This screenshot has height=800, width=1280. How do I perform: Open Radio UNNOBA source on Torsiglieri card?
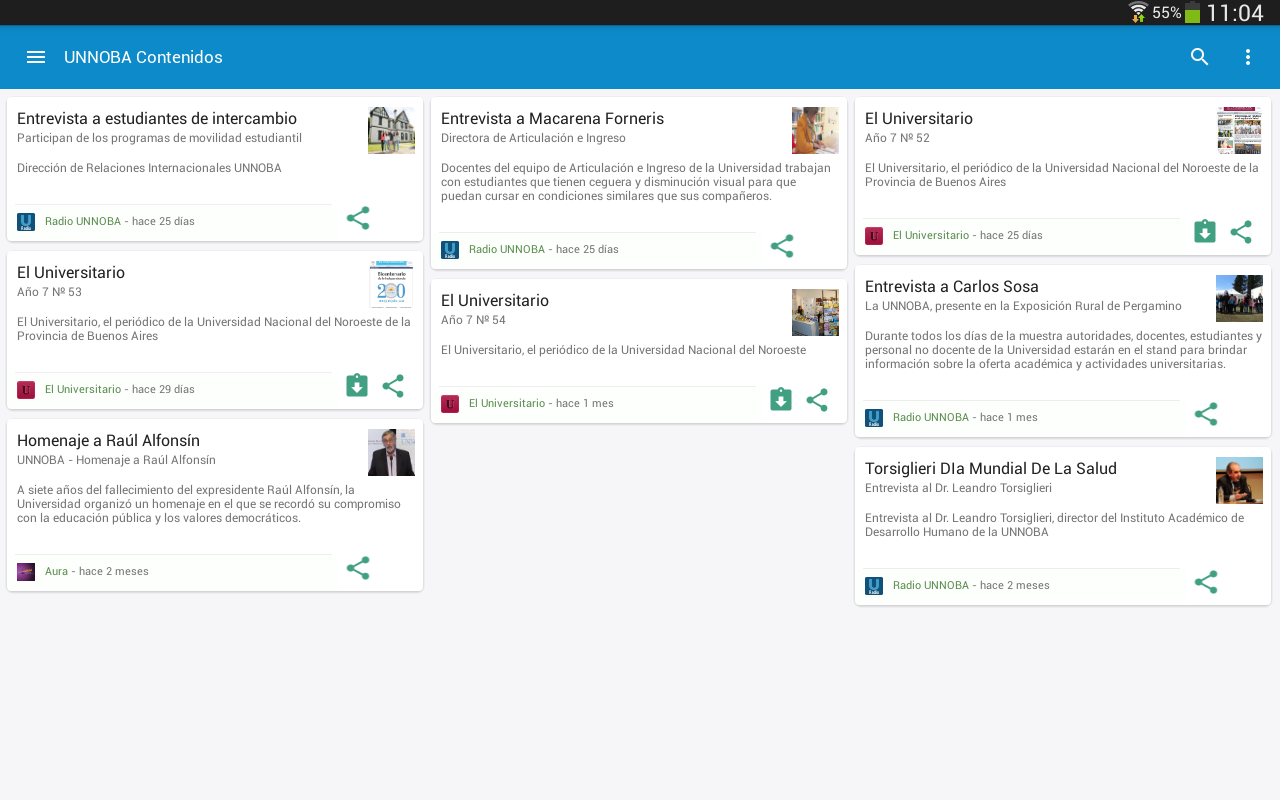point(931,586)
